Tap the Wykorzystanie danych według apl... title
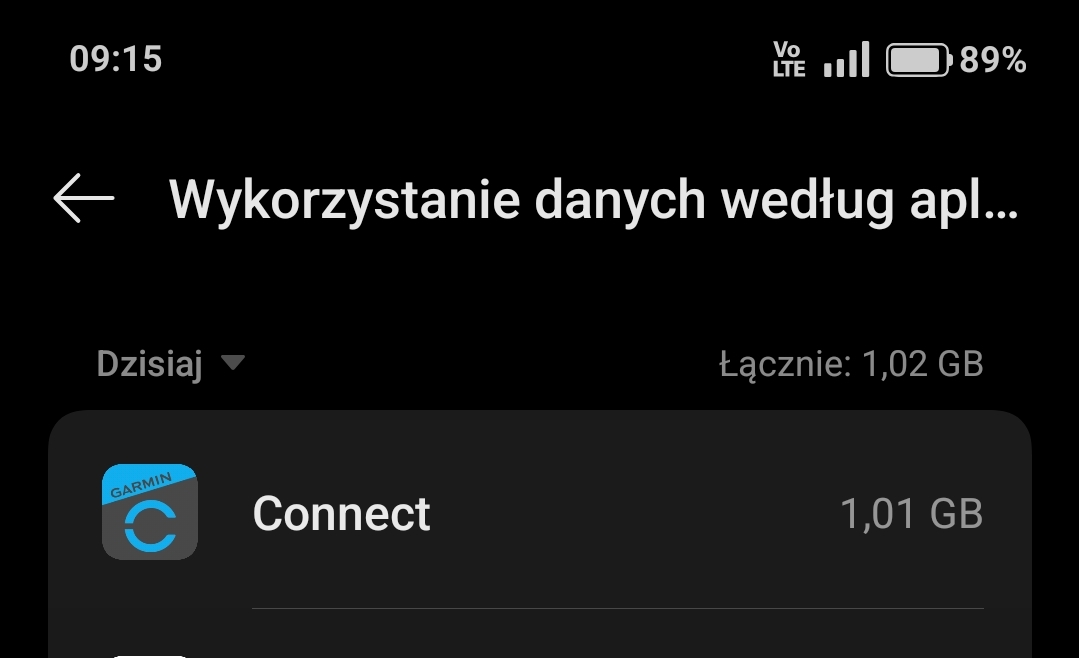This screenshot has width=1079, height=658. (594, 200)
